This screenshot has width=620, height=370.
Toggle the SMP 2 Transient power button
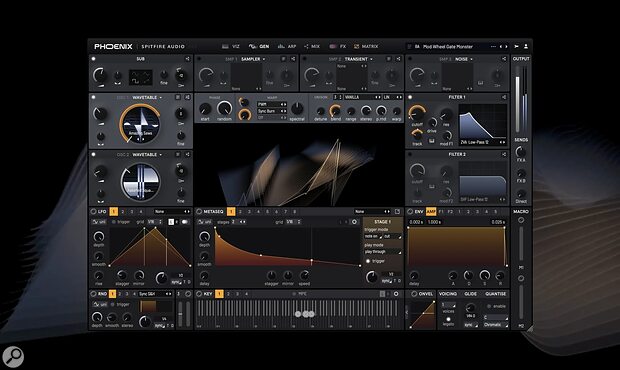pos(304,59)
